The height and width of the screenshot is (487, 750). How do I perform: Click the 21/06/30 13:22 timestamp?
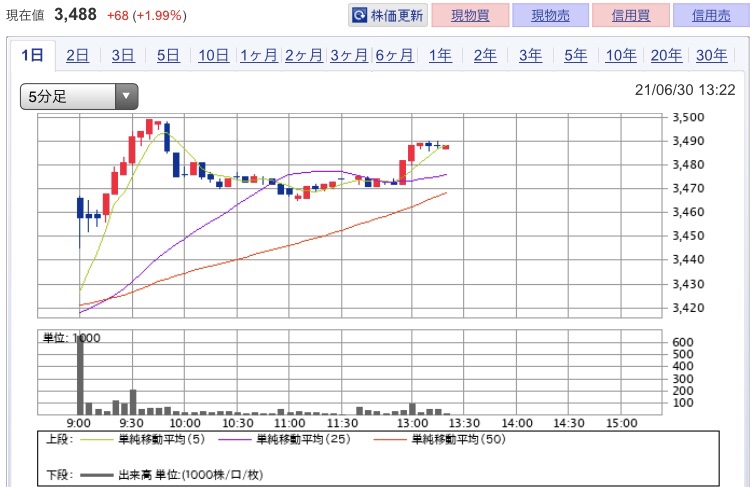[685, 90]
